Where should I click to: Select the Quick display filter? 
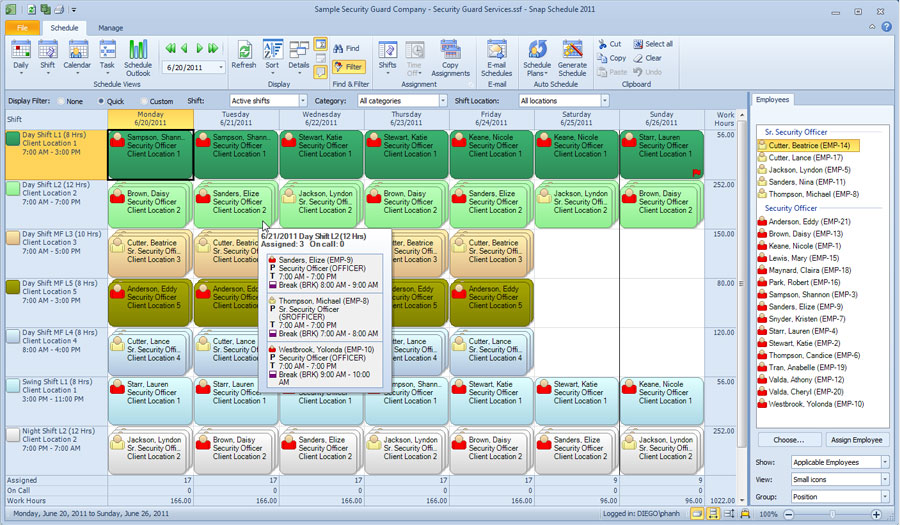click(x=111, y=101)
